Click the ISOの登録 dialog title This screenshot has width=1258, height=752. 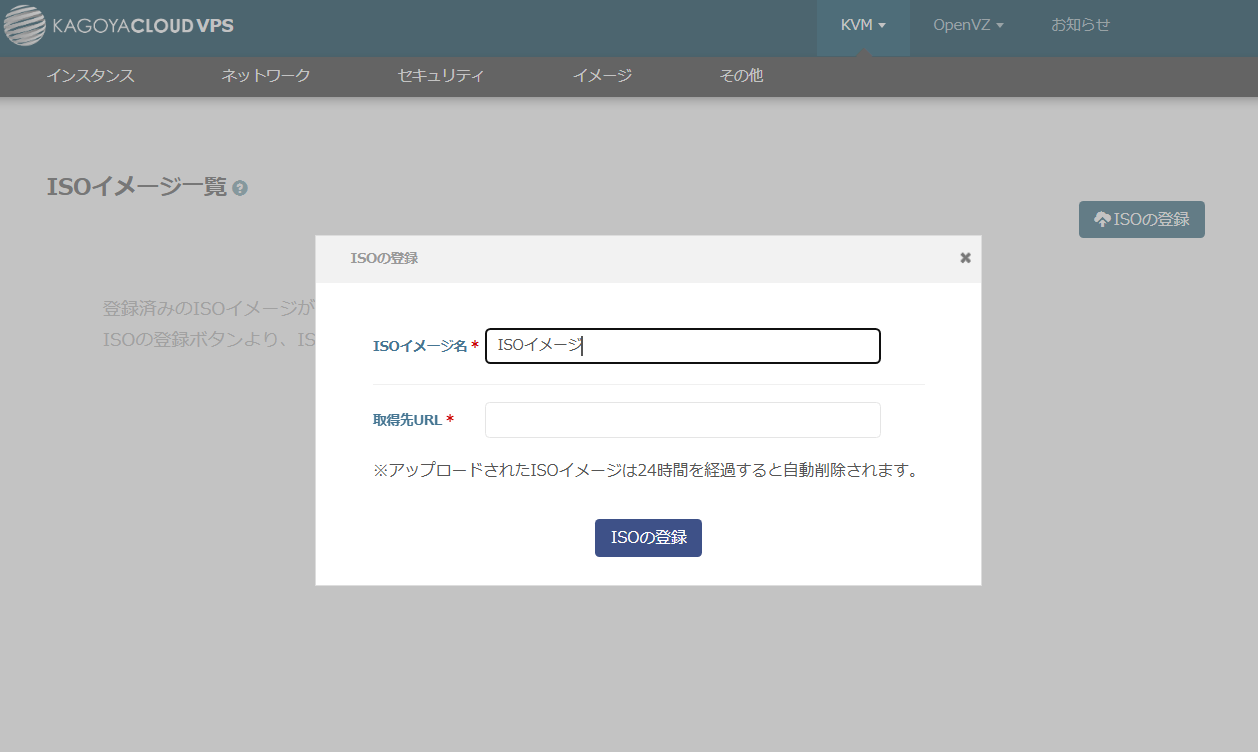[x=384, y=258]
